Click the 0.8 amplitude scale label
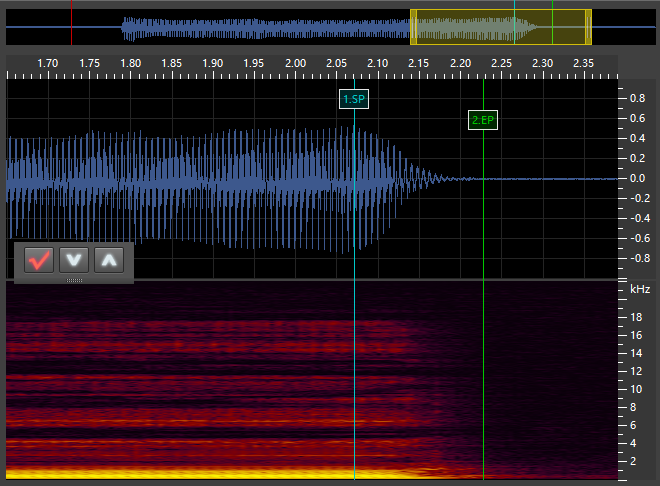 pyautogui.click(x=636, y=98)
